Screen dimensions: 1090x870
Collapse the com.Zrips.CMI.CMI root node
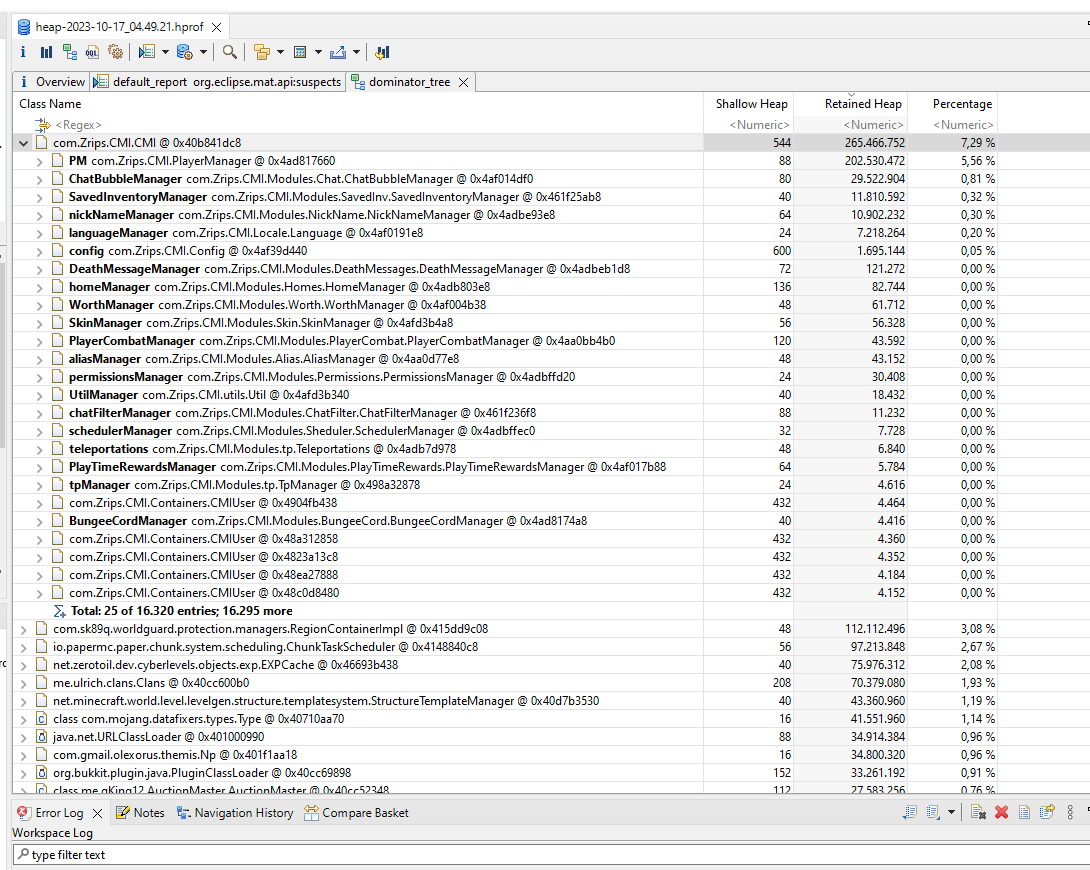22,142
